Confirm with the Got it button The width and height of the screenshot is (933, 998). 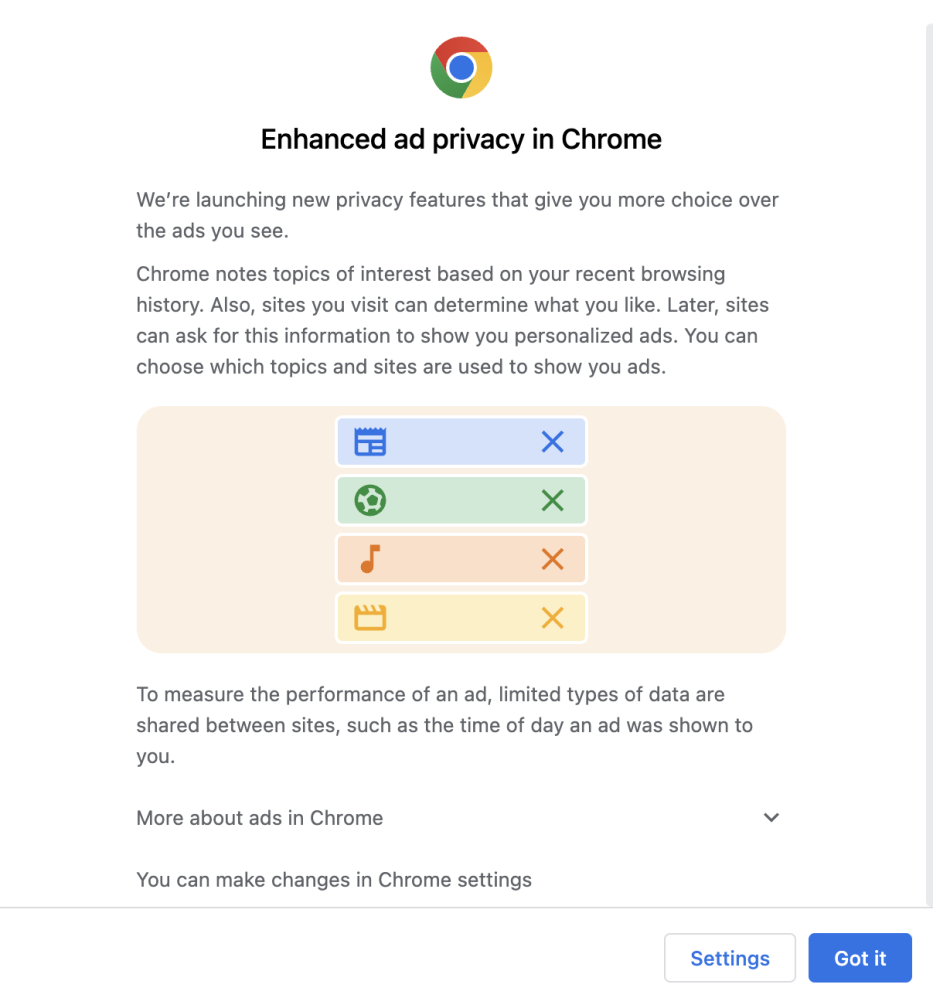860,958
